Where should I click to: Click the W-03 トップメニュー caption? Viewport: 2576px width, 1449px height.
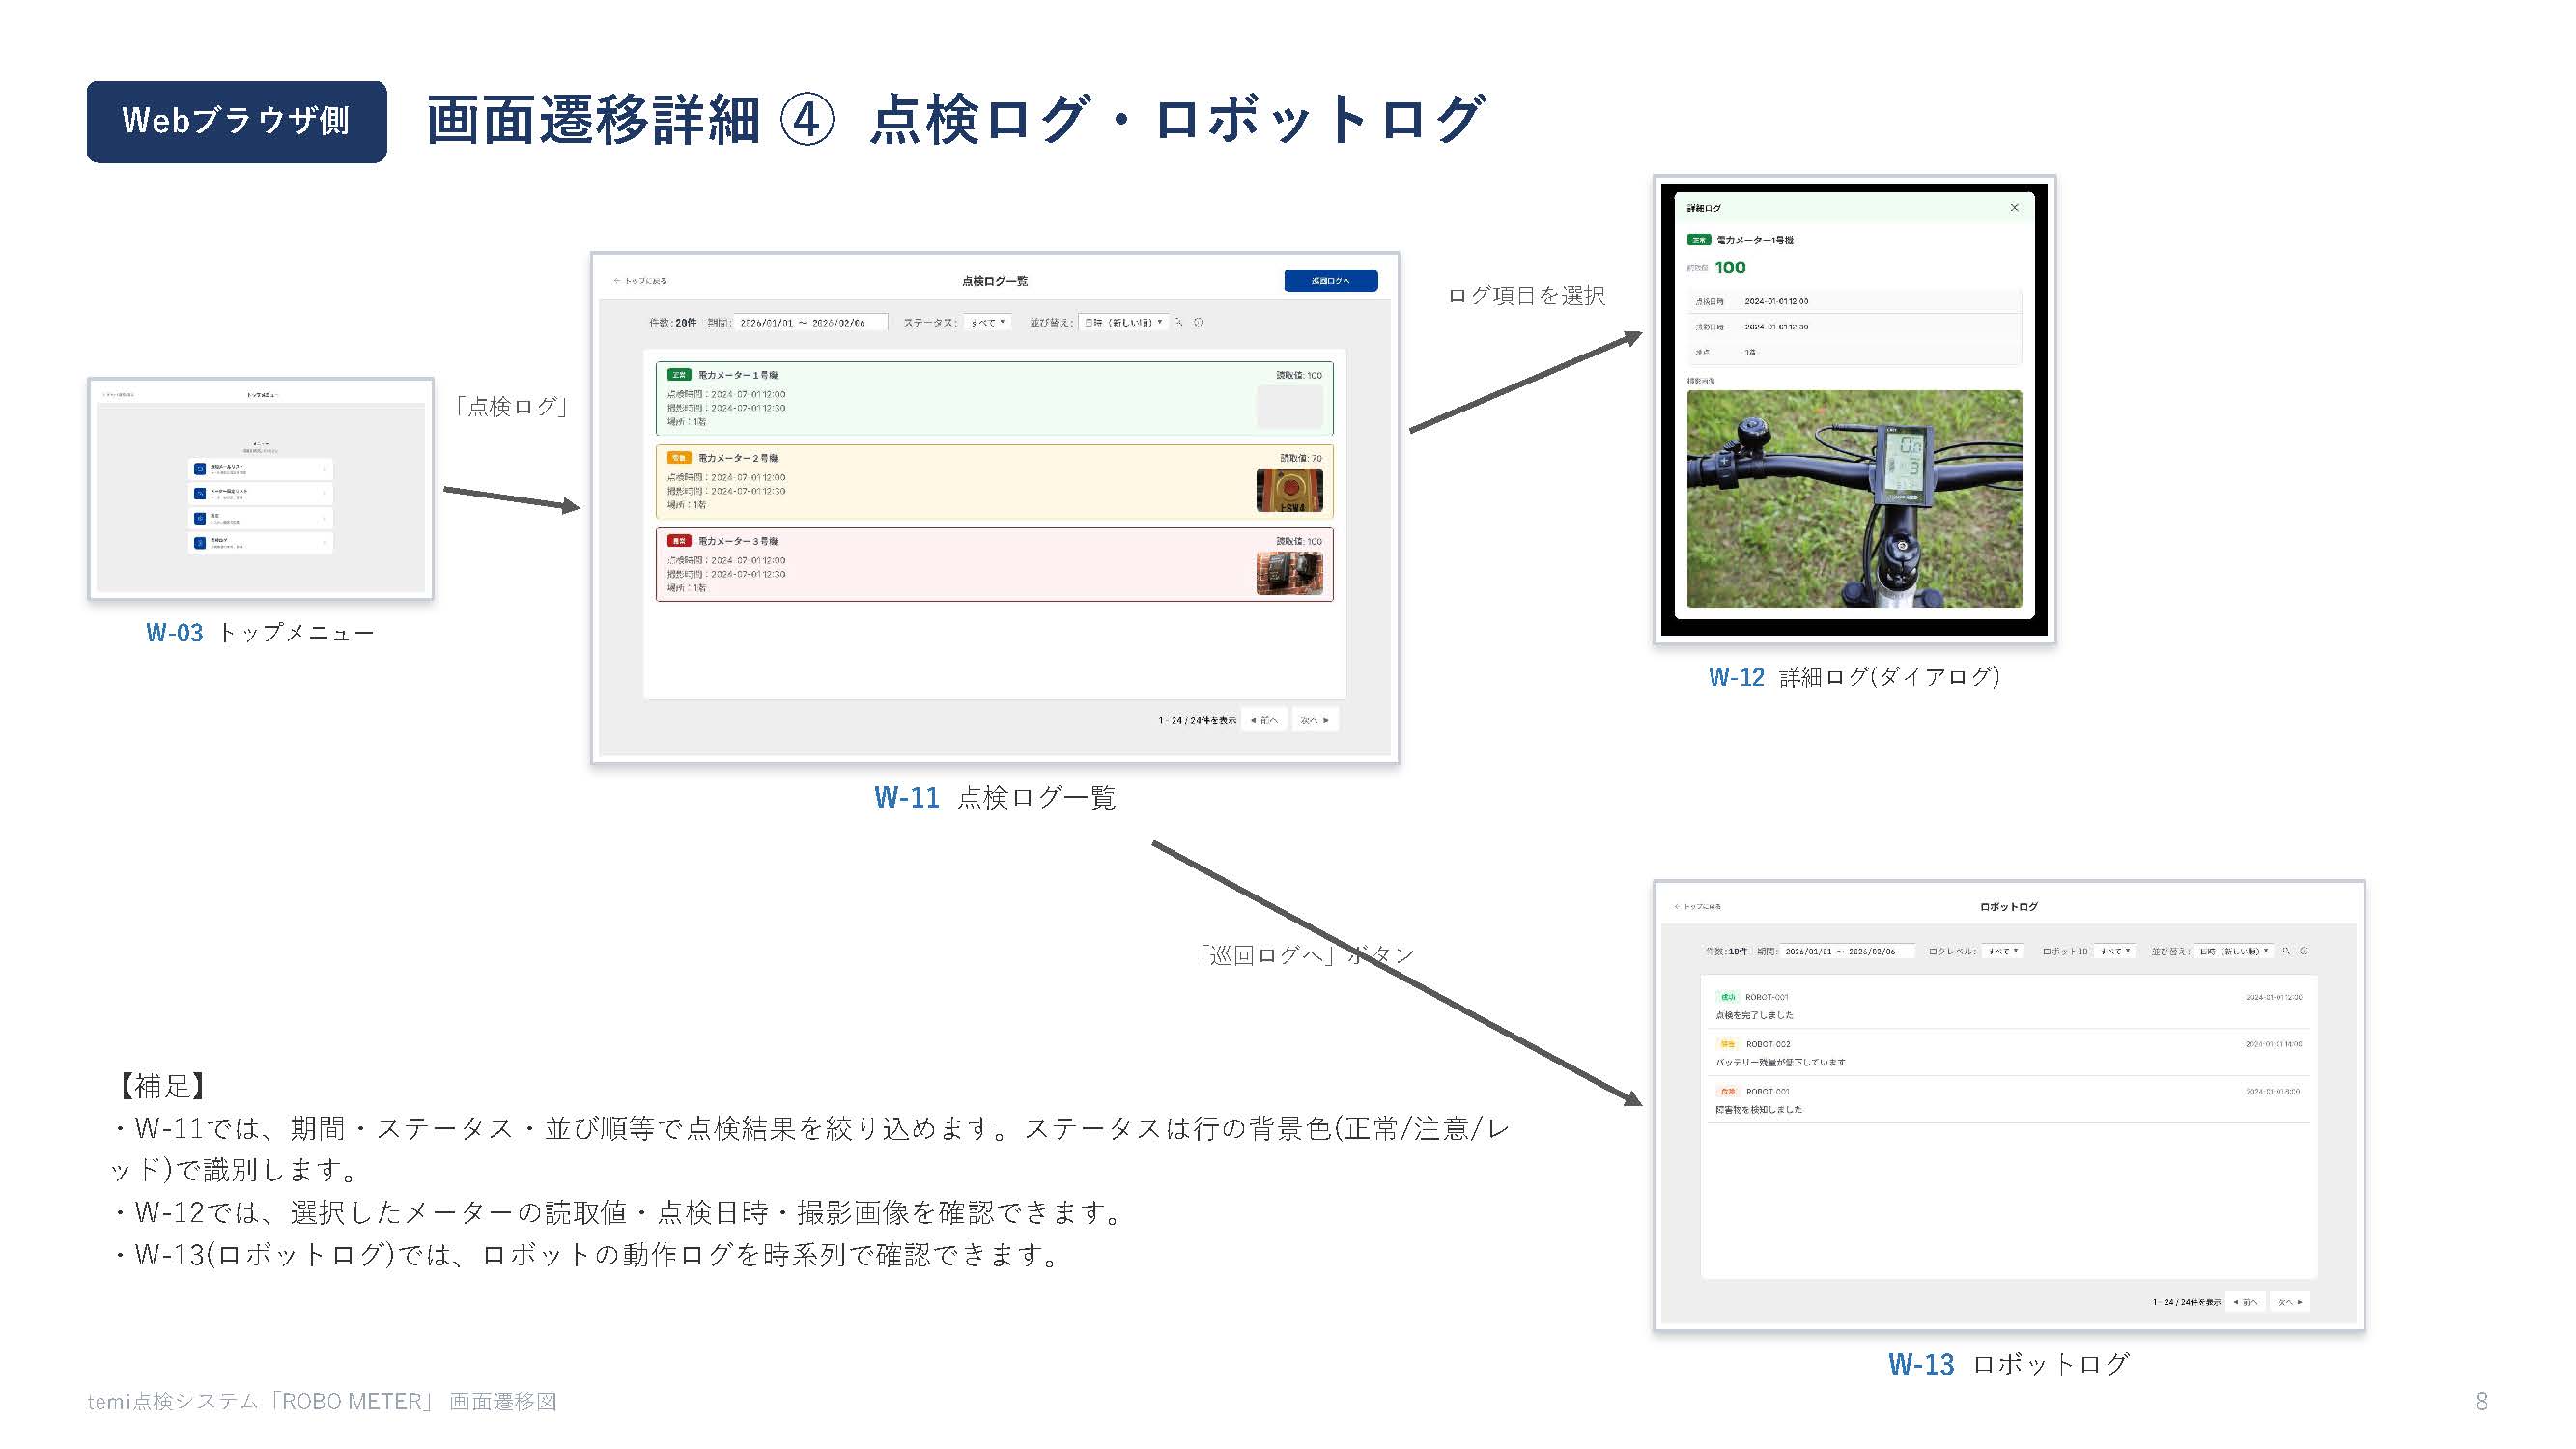click(260, 633)
